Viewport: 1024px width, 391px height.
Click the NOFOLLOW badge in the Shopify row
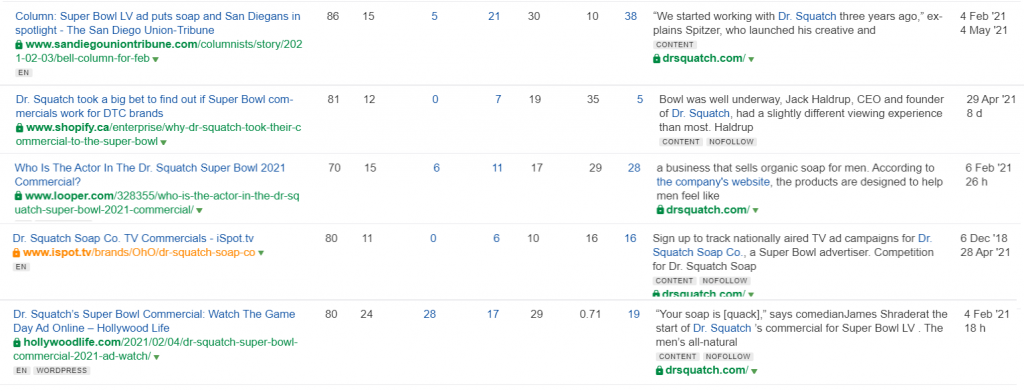pyautogui.click(x=731, y=142)
